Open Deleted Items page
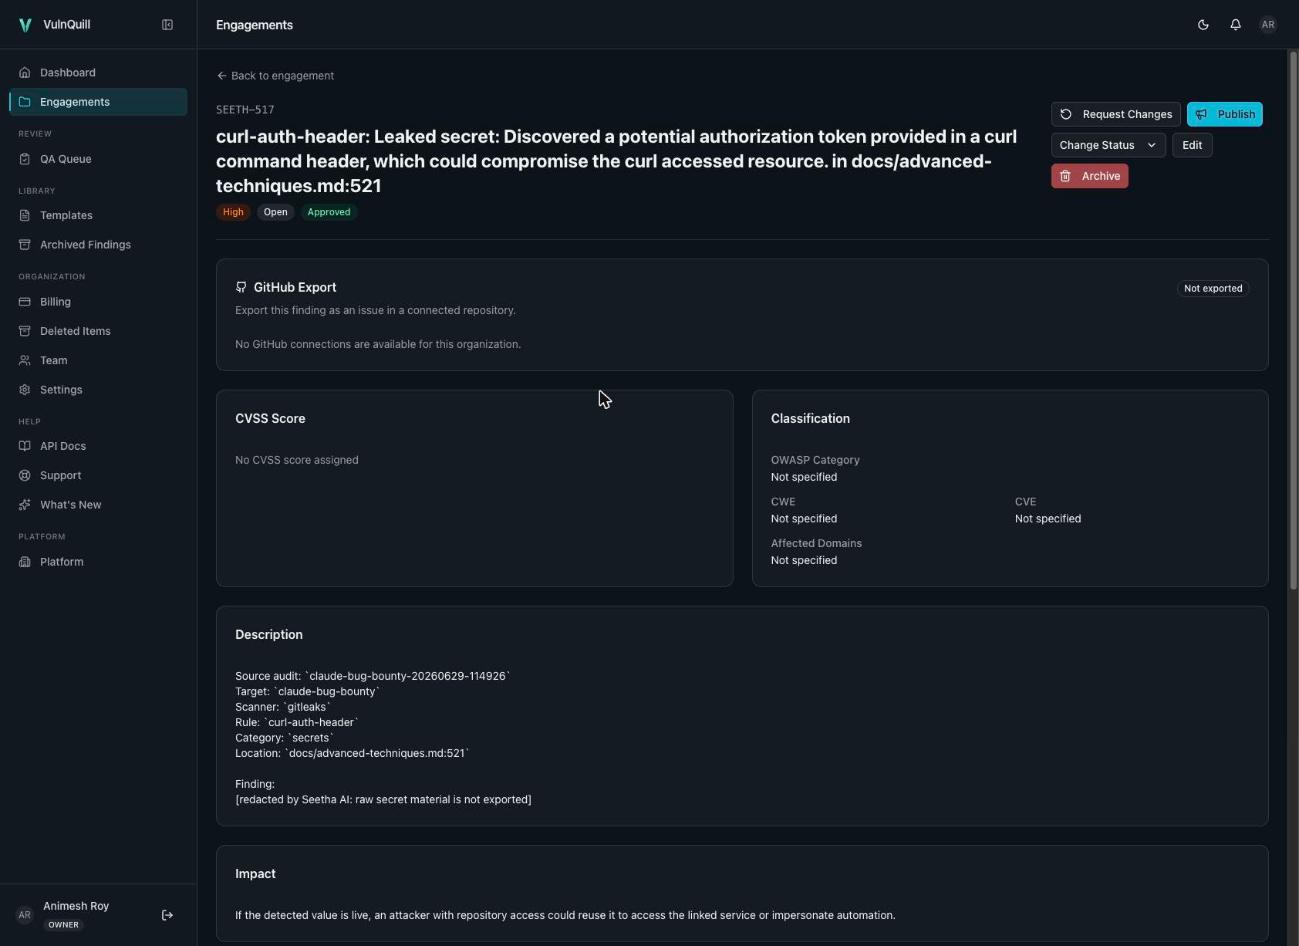Screen dimensions: 1299x946 (98, 331)
